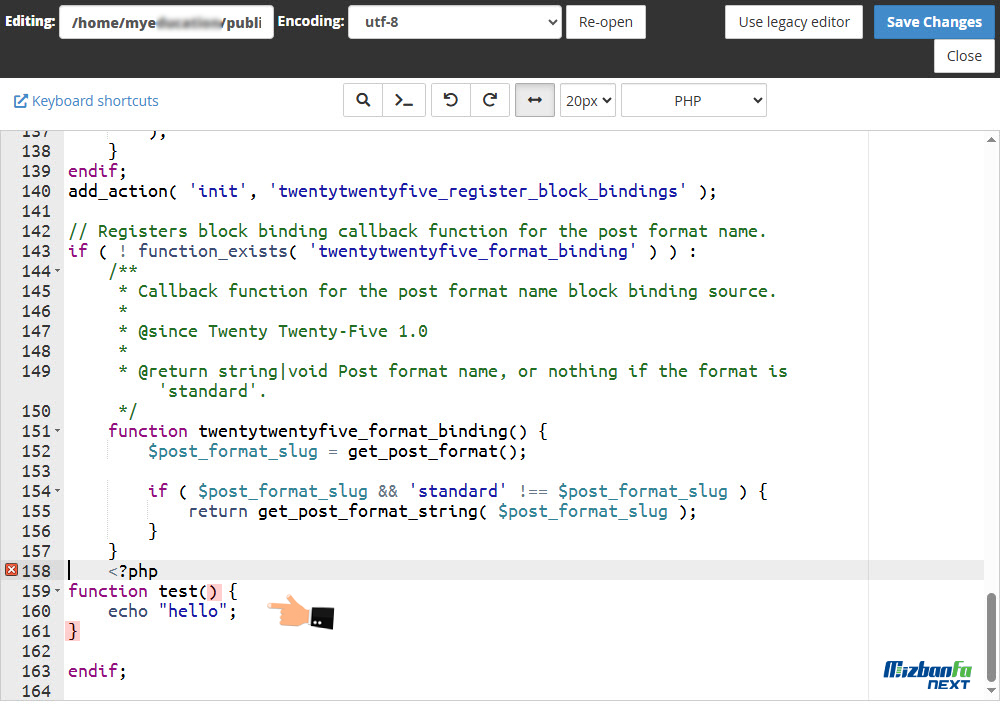Fold the if statement at line 154
This screenshot has height=721, width=1000.
tap(58, 490)
